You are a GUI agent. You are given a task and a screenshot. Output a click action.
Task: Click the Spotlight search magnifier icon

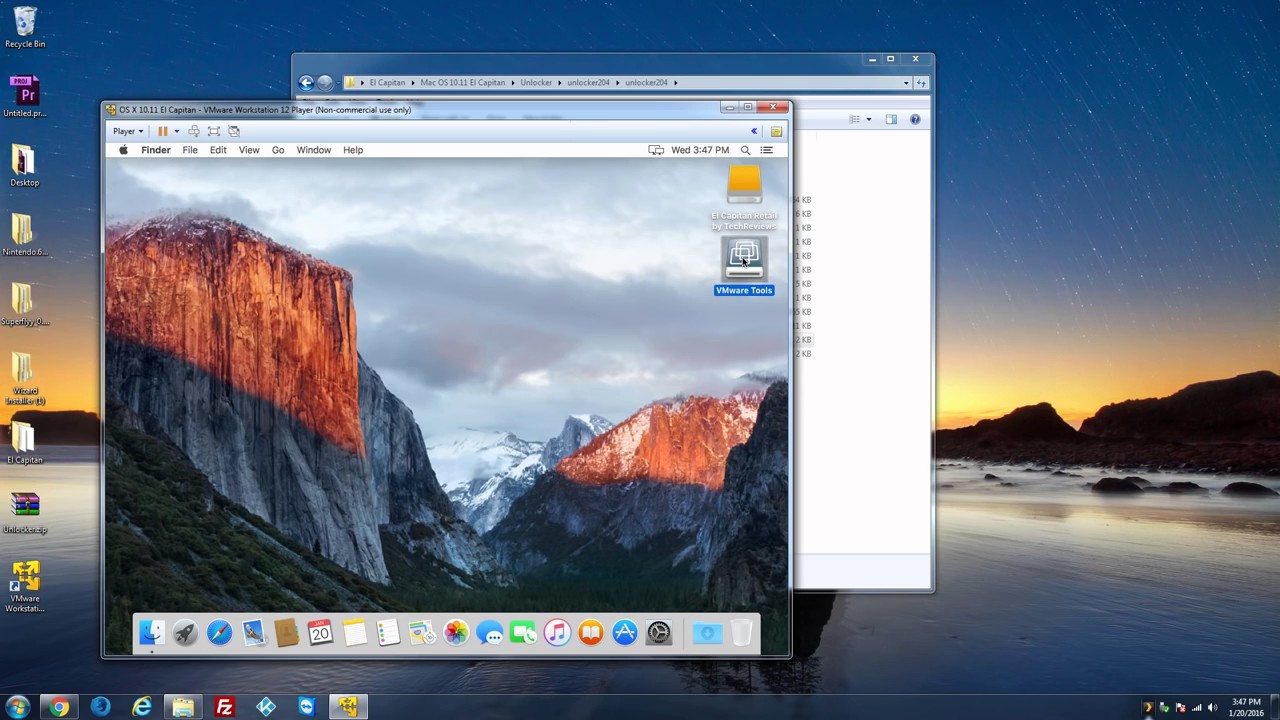[x=745, y=150]
